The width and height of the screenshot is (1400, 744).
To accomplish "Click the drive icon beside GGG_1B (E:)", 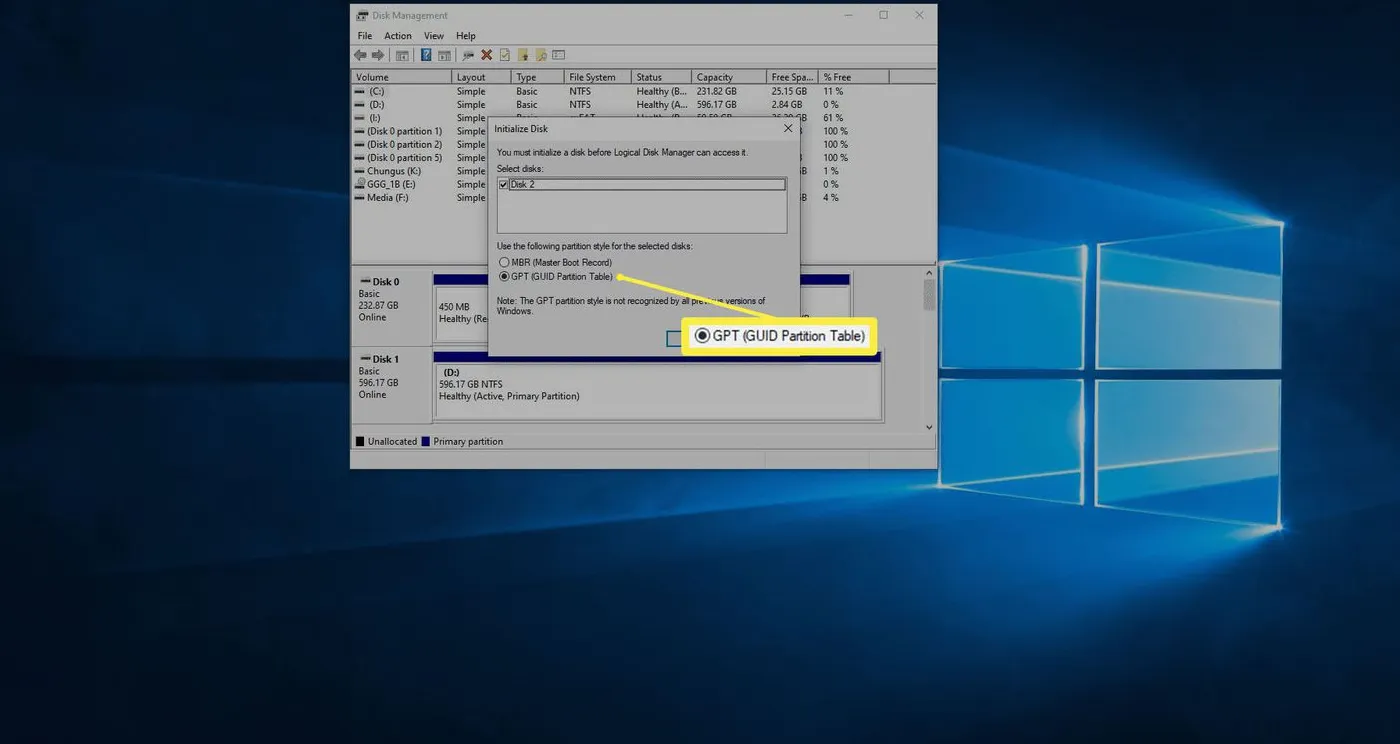I will click(360, 184).
